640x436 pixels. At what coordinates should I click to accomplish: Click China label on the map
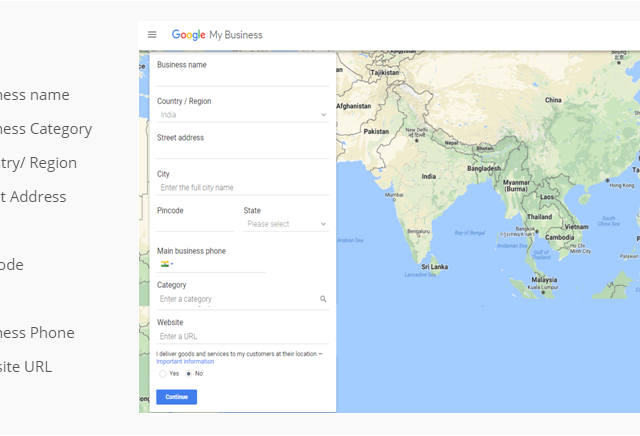click(x=552, y=100)
